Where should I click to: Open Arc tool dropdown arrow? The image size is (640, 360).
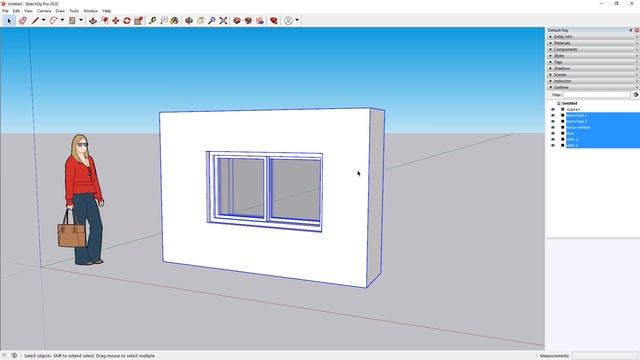pyautogui.click(x=62, y=20)
